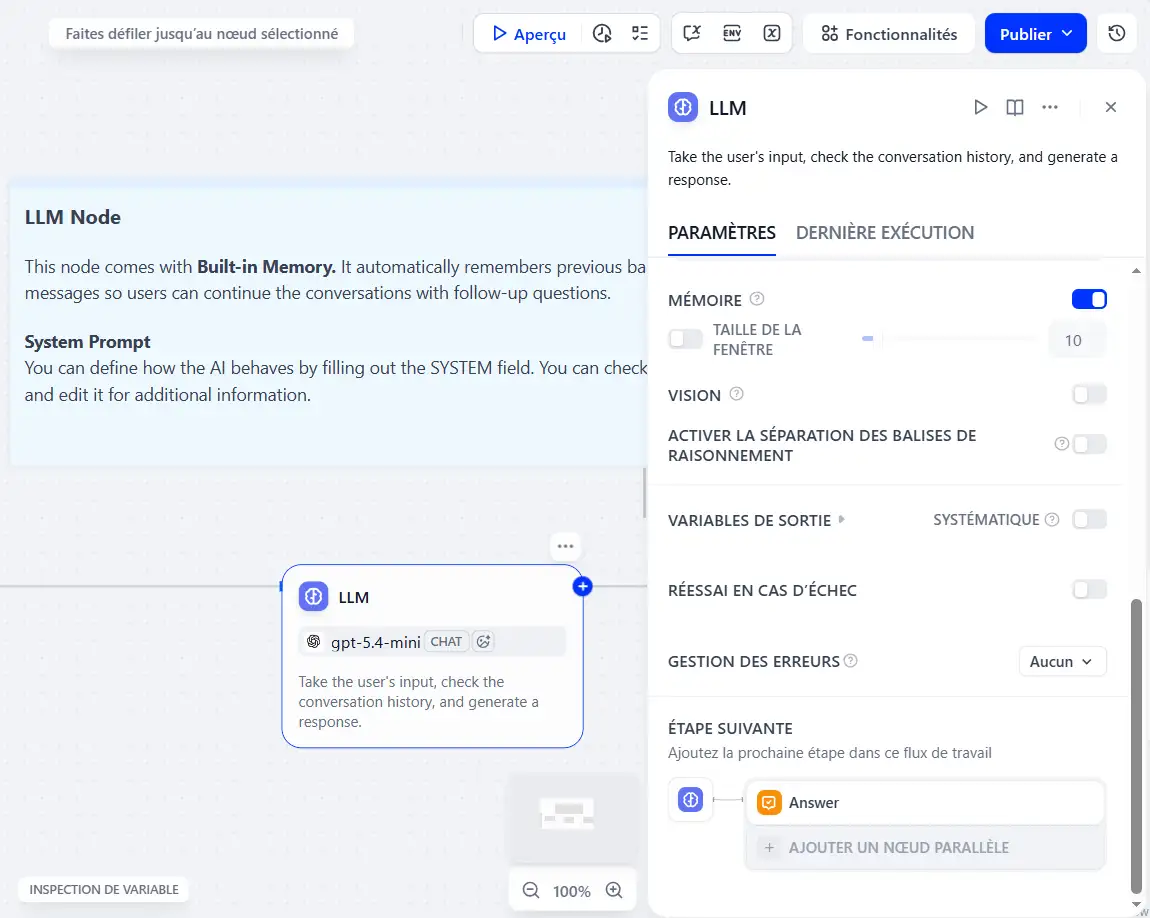Click the SYSTÉMATIQUE help icon
Image resolution: width=1150 pixels, height=918 pixels.
click(1052, 520)
